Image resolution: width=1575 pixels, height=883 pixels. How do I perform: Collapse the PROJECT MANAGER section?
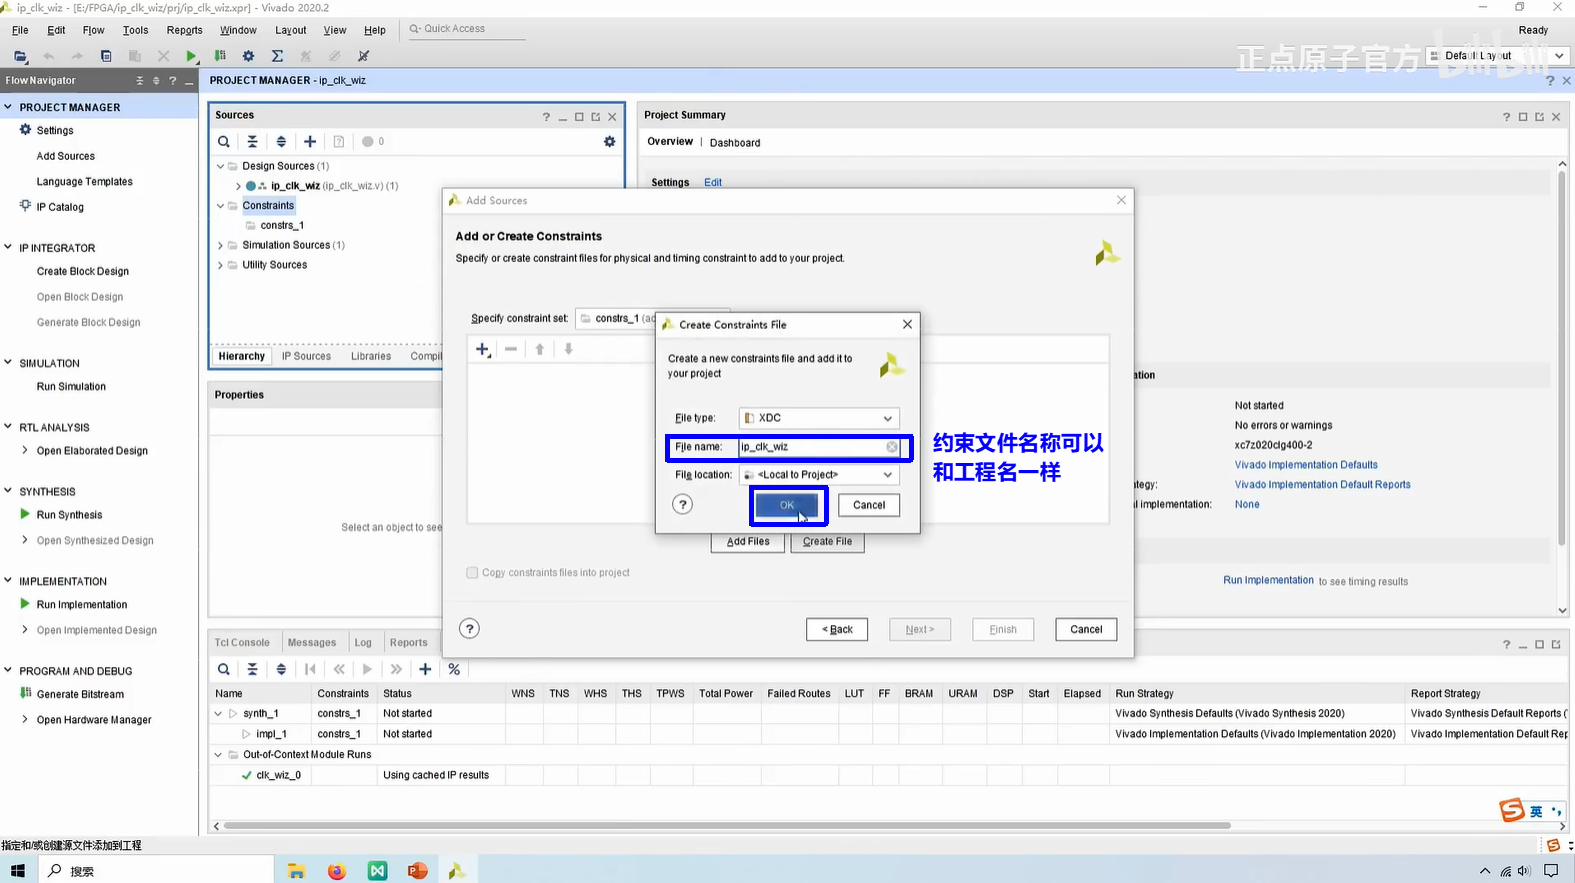point(8,107)
